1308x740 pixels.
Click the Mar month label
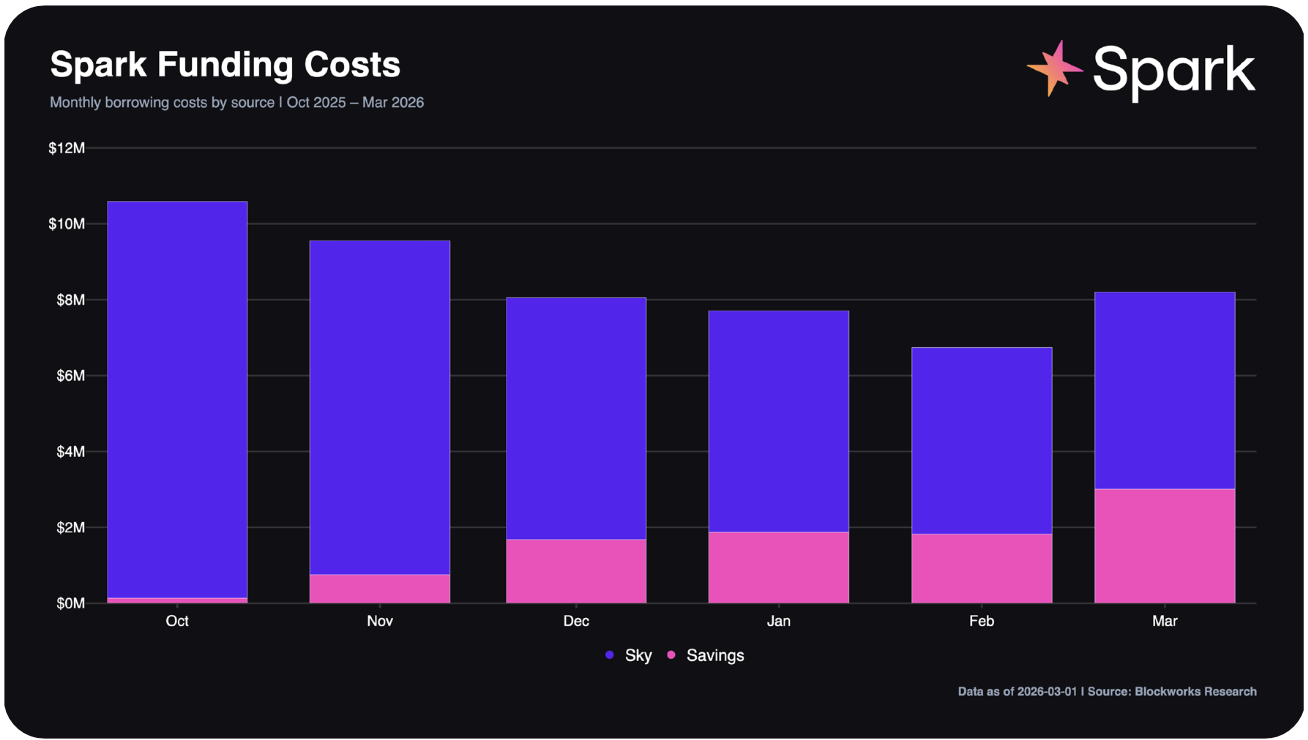click(x=1165, y=621)
